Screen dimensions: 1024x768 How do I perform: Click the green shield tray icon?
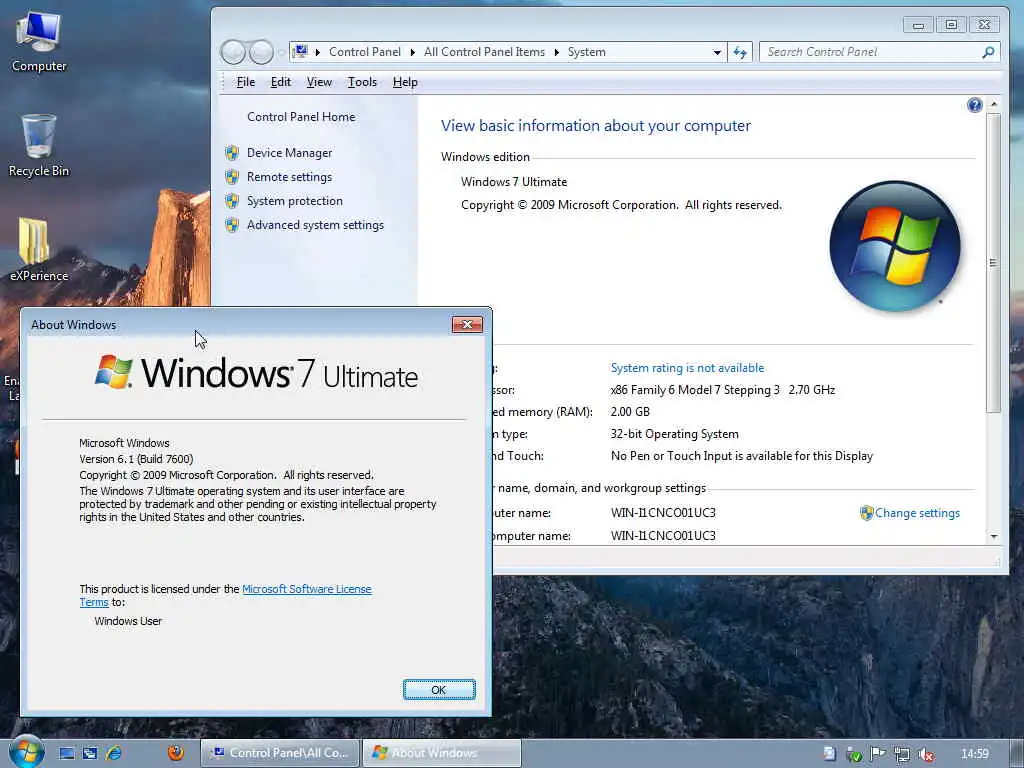point(854,754)
